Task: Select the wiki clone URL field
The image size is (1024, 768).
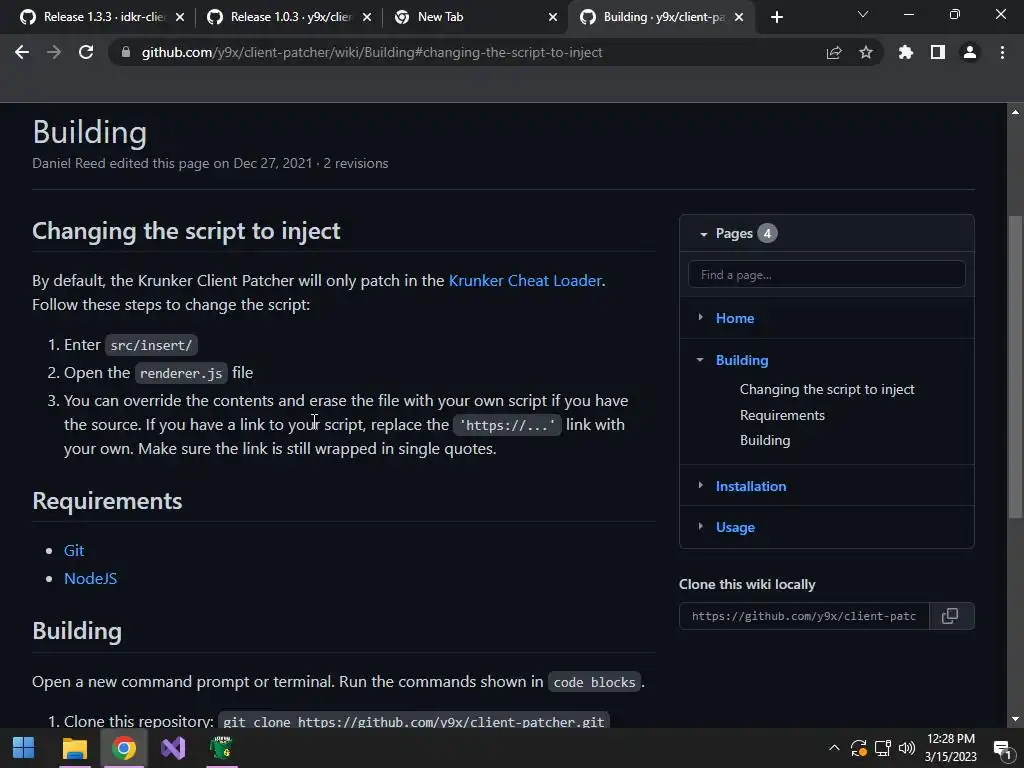Action: (x=804, y=616)
